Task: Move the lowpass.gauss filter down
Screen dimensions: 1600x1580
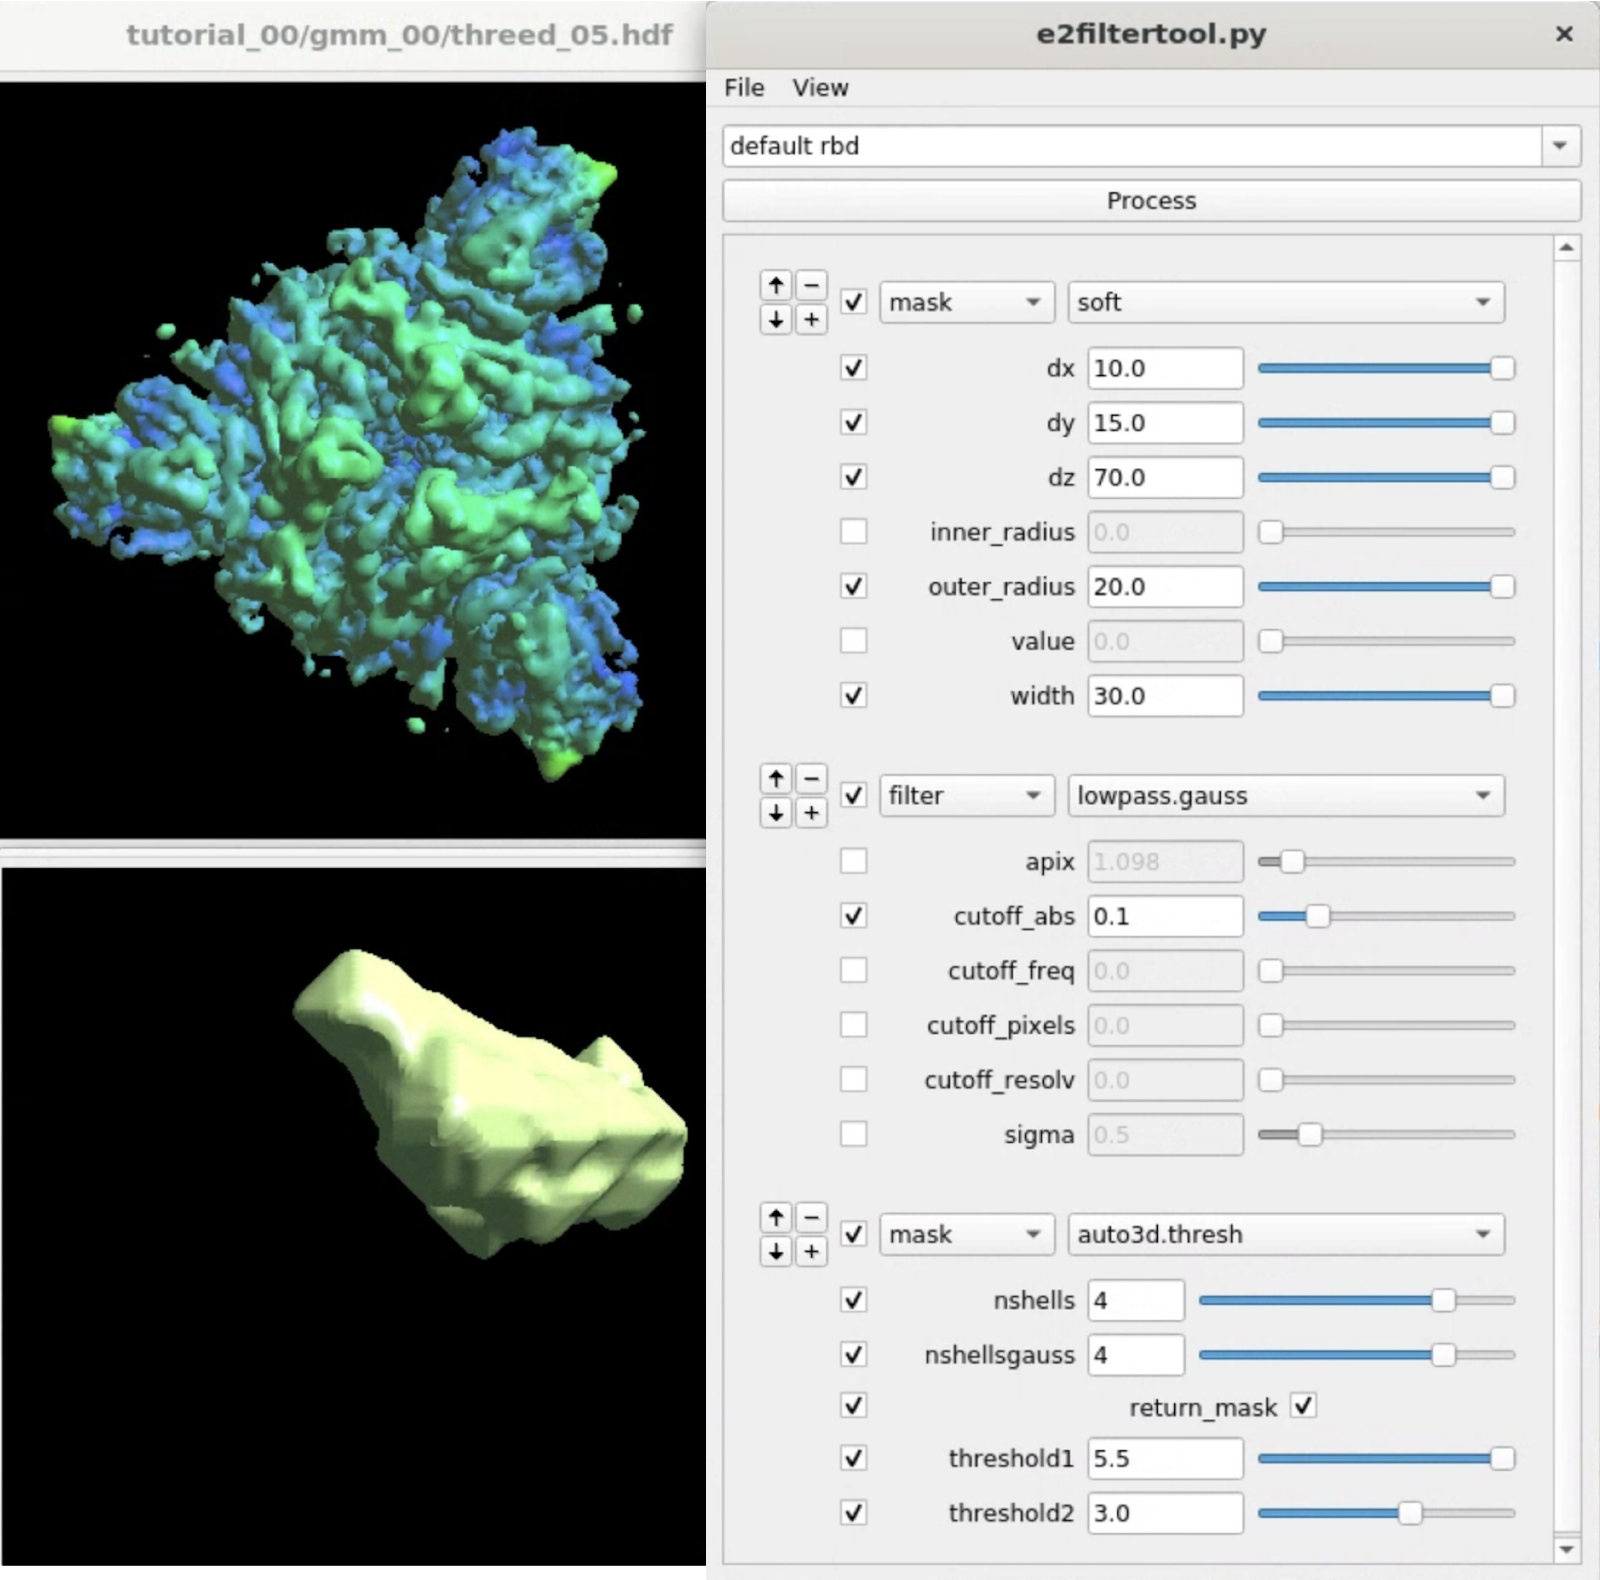Action: point(776,813)
